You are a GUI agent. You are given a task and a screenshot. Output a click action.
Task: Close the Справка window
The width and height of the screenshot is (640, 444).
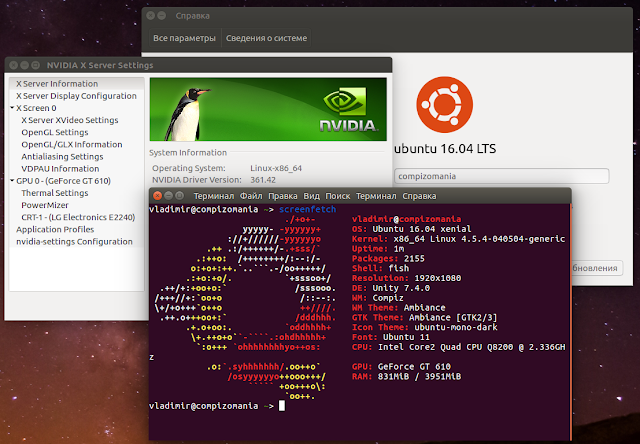point(151,16)
